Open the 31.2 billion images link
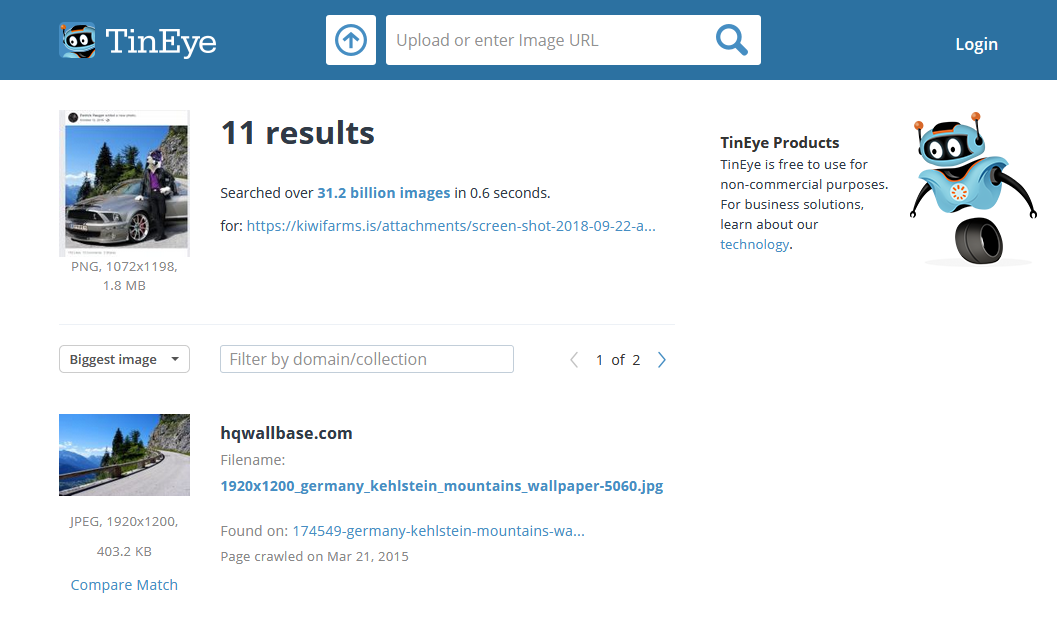Screen dimensions: 1057x636 (x=384, y=193)
